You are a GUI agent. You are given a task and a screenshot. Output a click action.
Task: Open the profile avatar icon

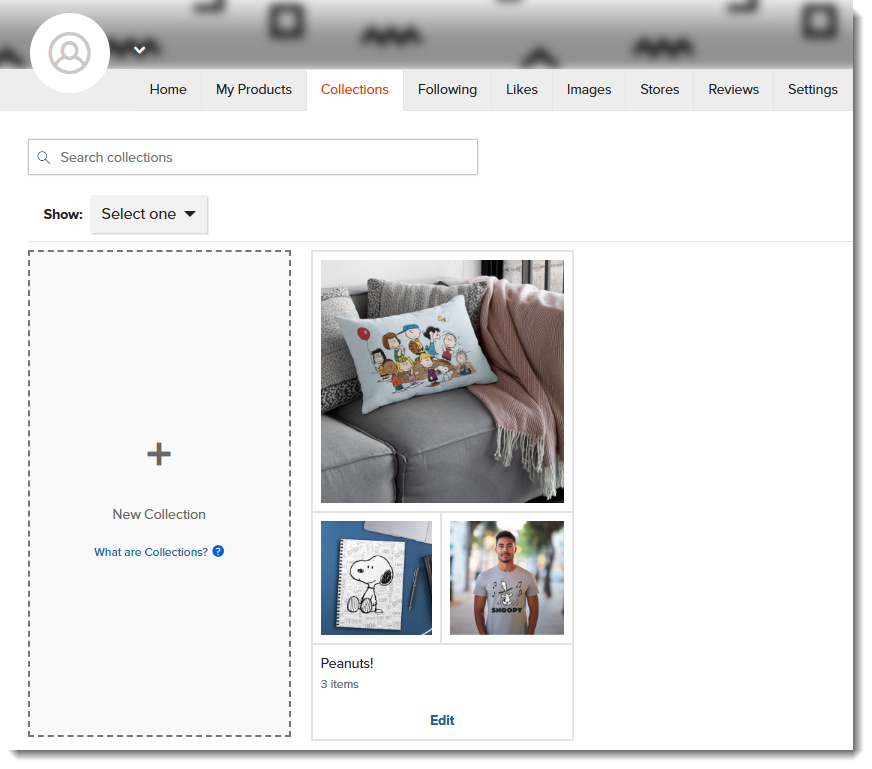click(70, 53)
